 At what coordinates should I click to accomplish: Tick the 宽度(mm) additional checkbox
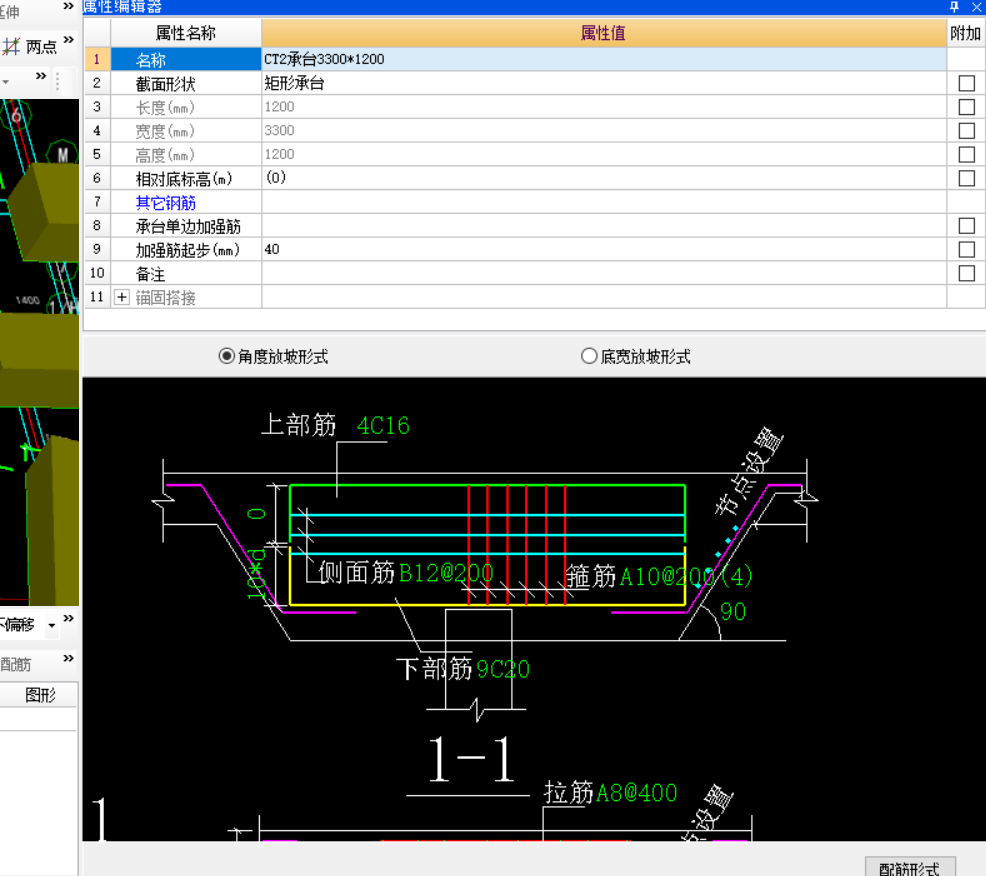pos(967,131)
